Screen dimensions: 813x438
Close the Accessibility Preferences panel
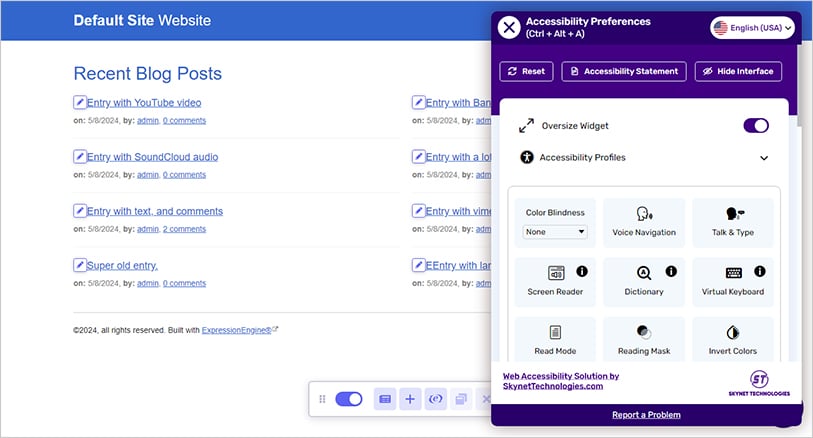tap(509, 27)
